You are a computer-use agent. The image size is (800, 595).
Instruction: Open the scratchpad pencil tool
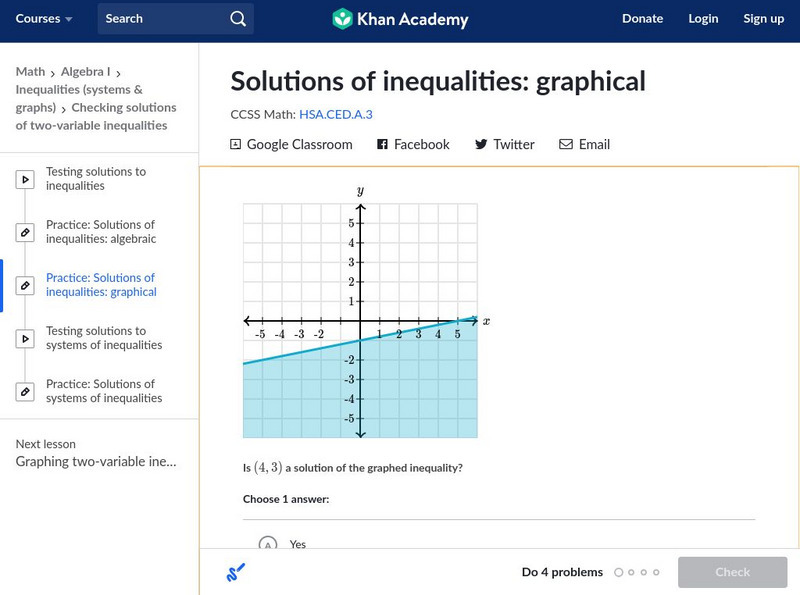[x=236, y=572]
